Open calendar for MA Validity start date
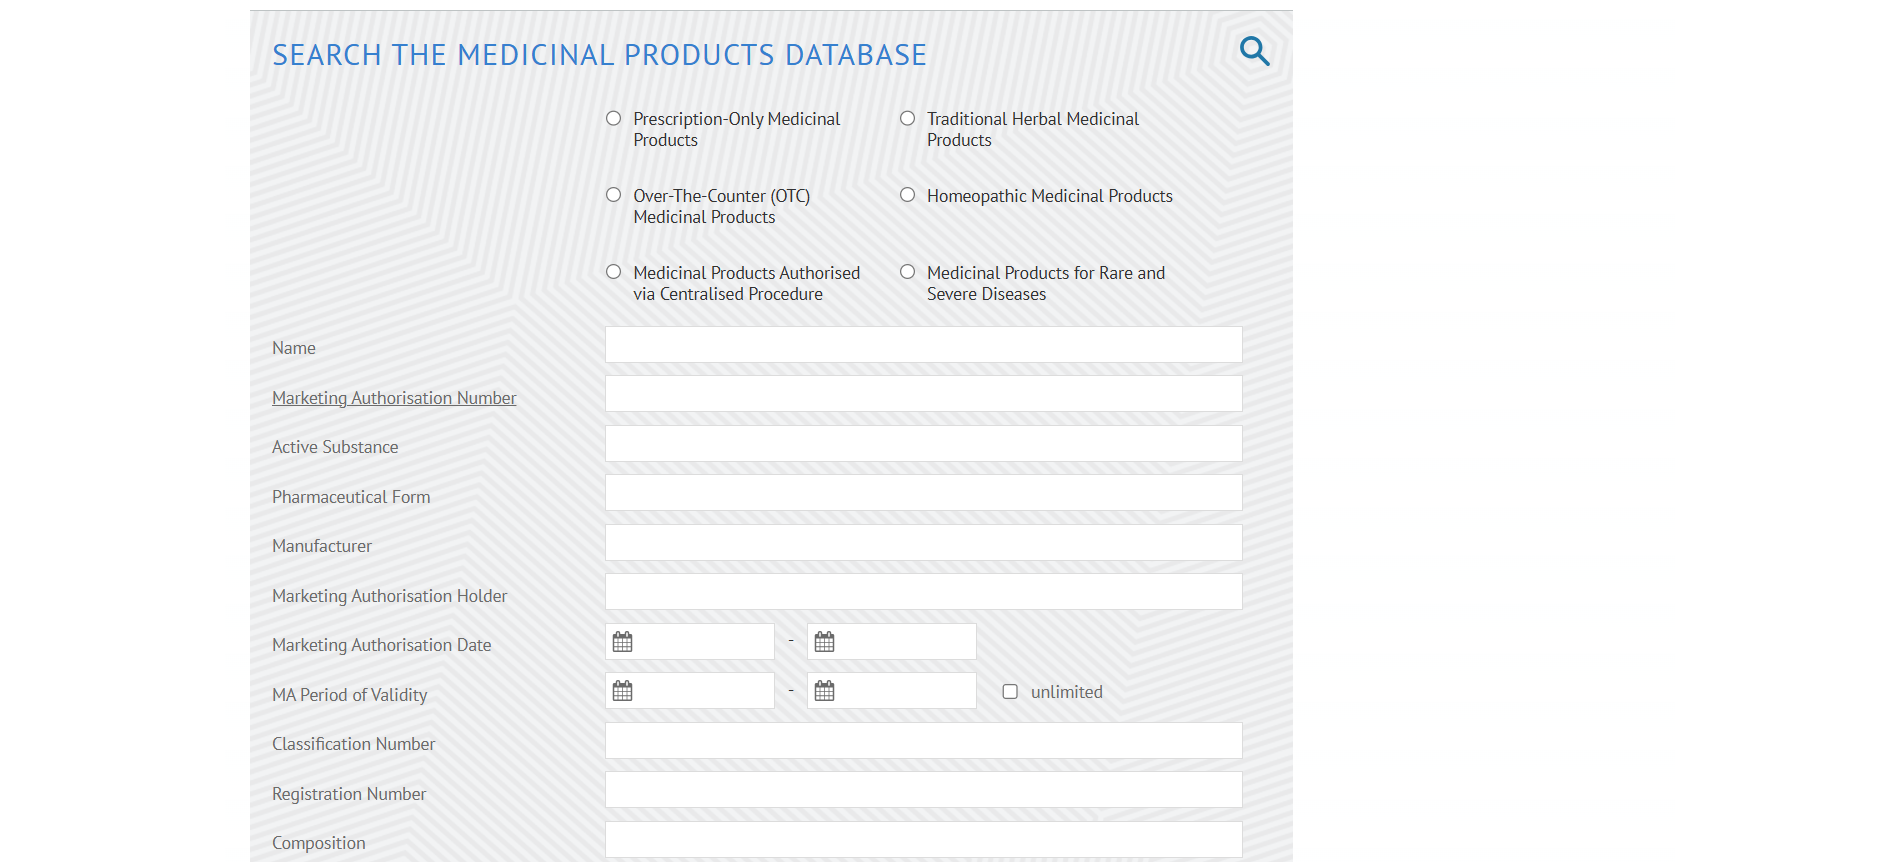 [x=623, y=691]
